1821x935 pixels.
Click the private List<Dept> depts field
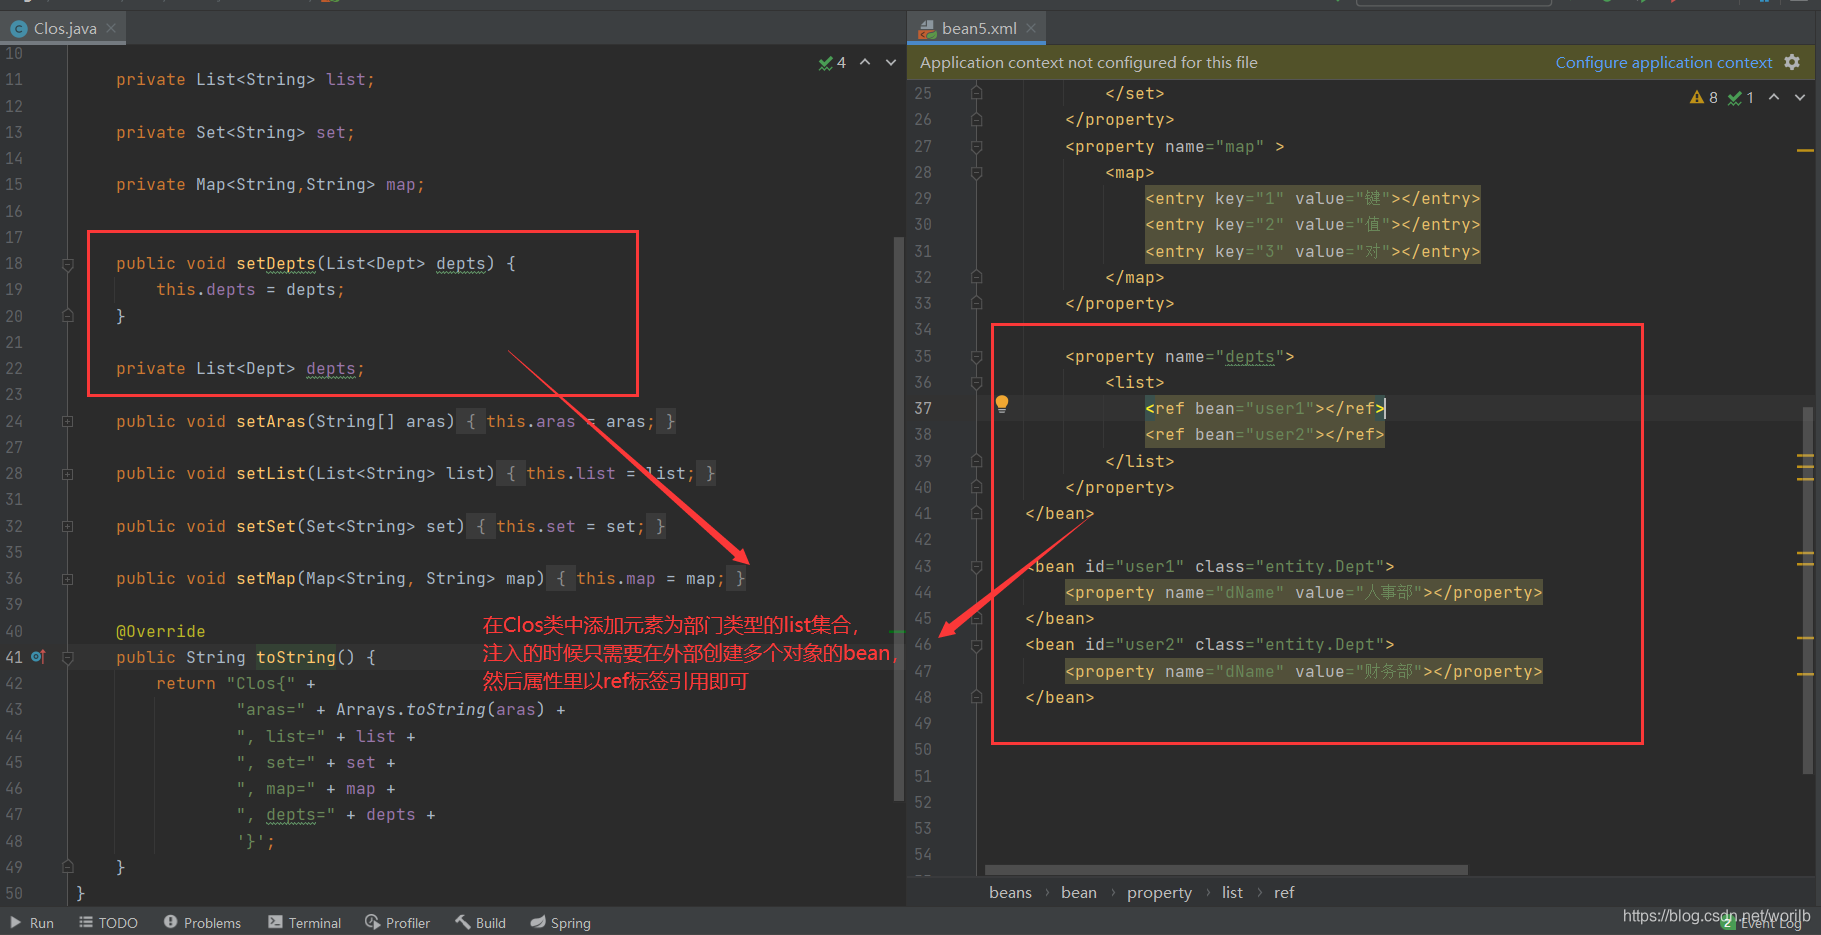click(x=240, y=369)
